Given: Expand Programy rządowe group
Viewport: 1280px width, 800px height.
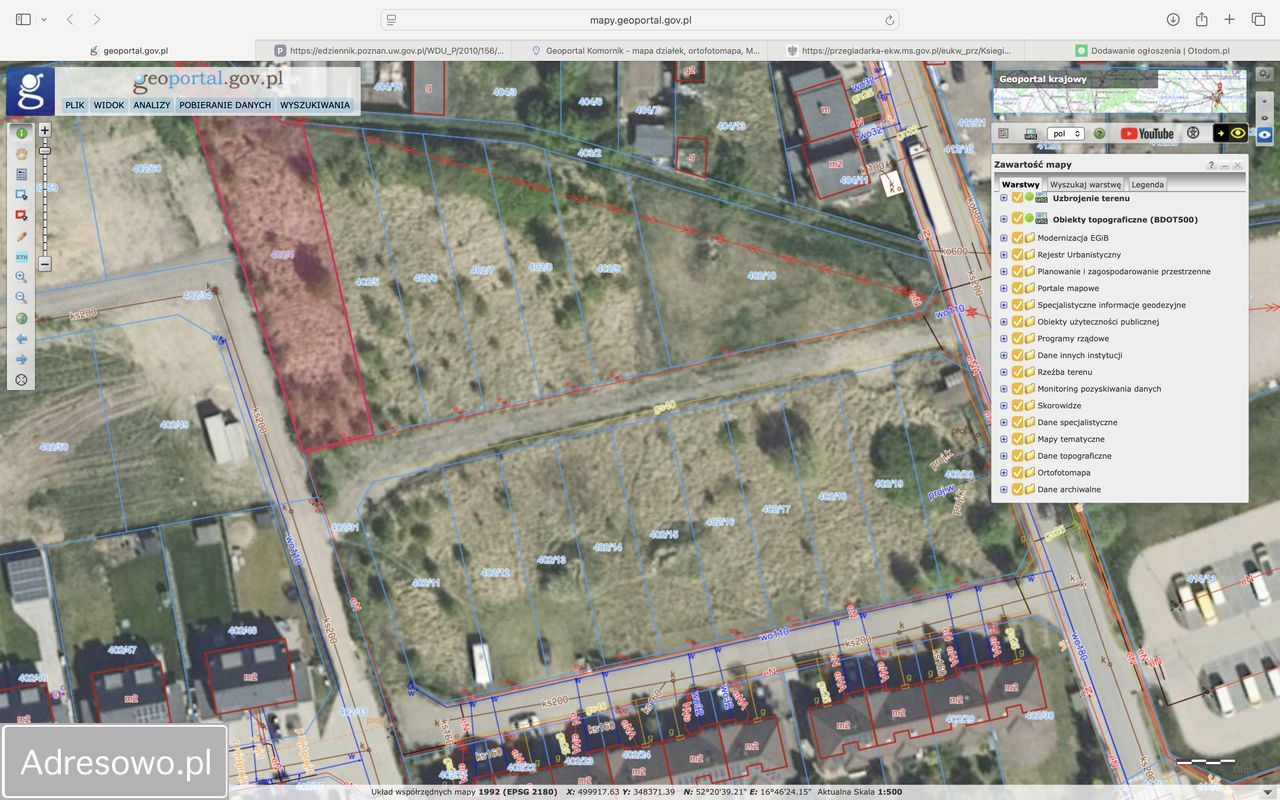Looking at the screenshot, I should pos(1003,338).
